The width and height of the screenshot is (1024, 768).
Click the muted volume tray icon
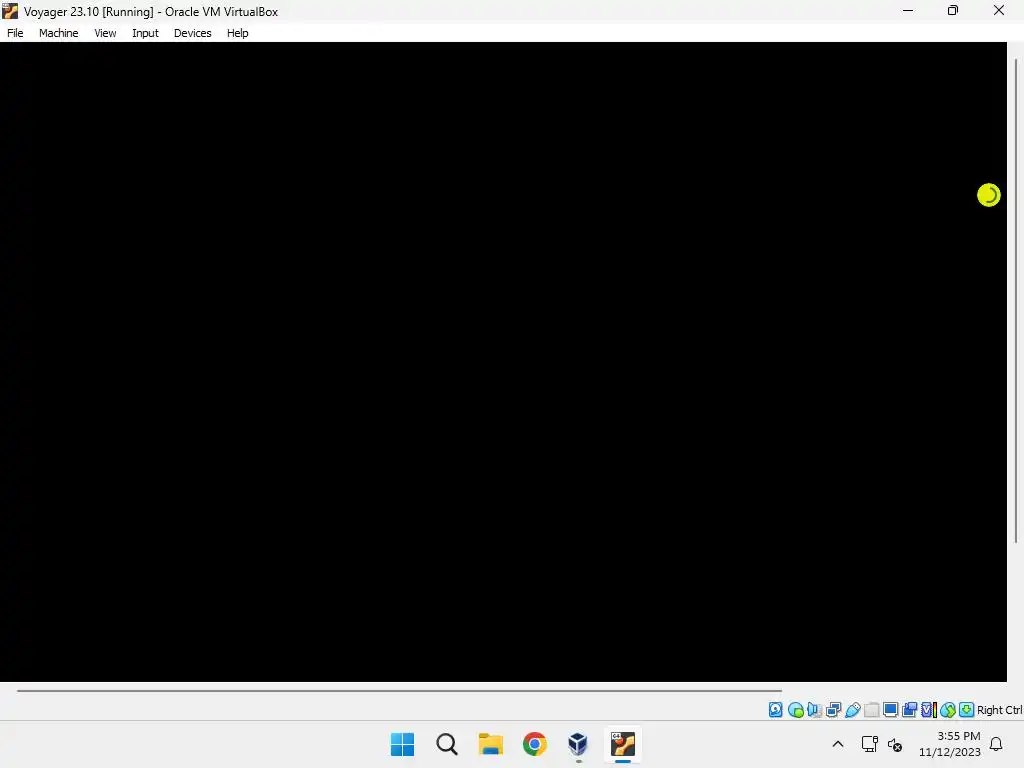[x=895, y=744]
